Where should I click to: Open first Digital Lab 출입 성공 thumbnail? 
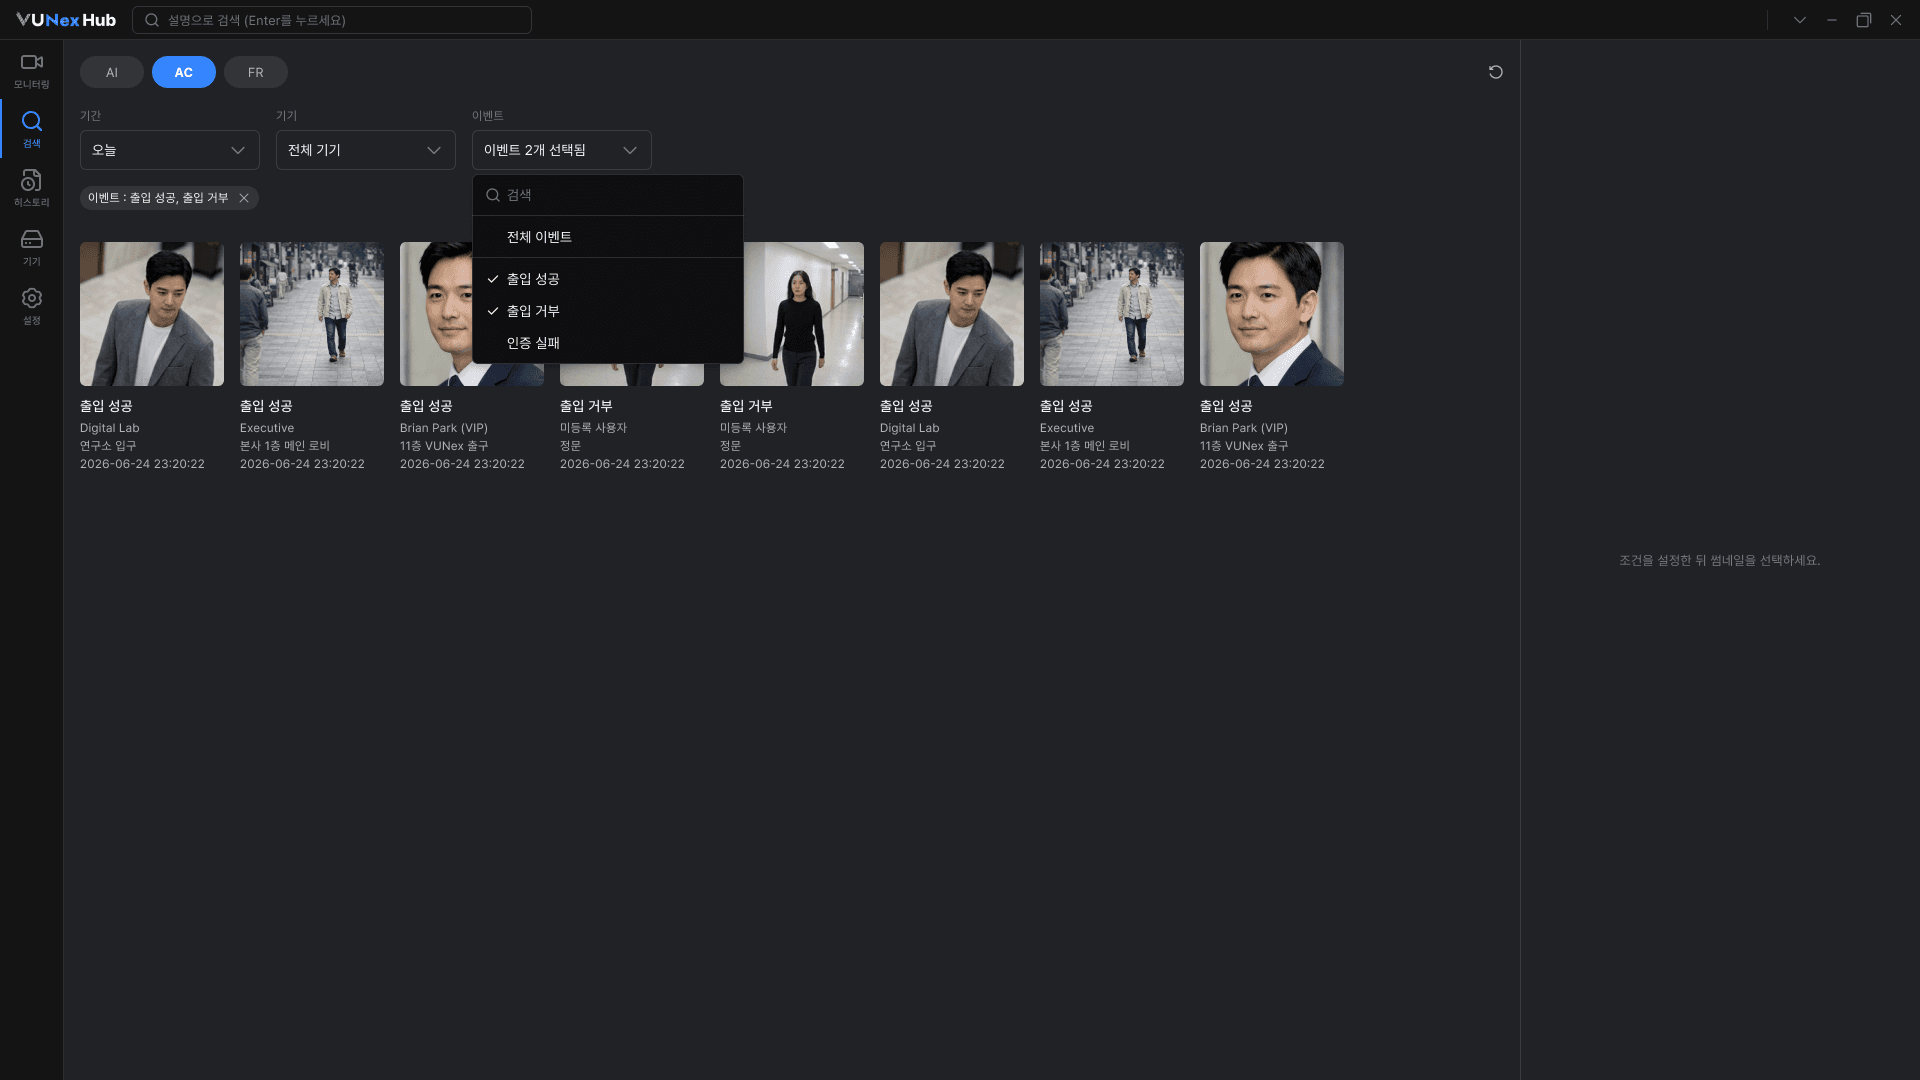(152, 314)
